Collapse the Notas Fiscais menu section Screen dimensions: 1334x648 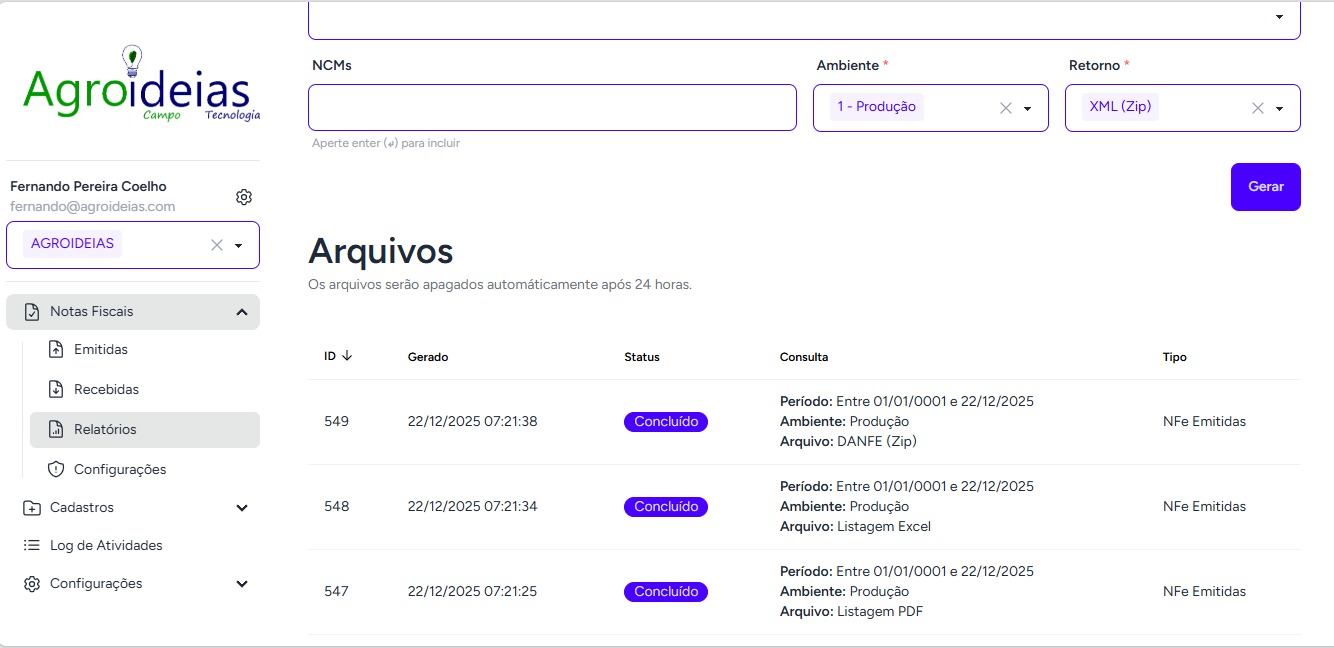tap(242, 312)
